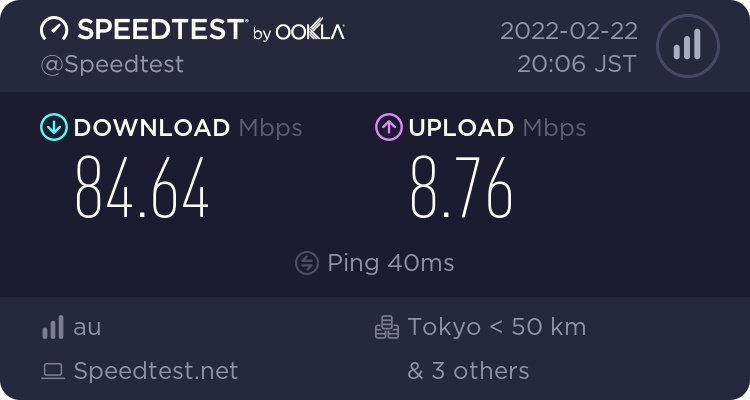The height and width of the screenshot is (400, 750).
Task: Click the "& 3 others" servers text
Action: point(468,371)
